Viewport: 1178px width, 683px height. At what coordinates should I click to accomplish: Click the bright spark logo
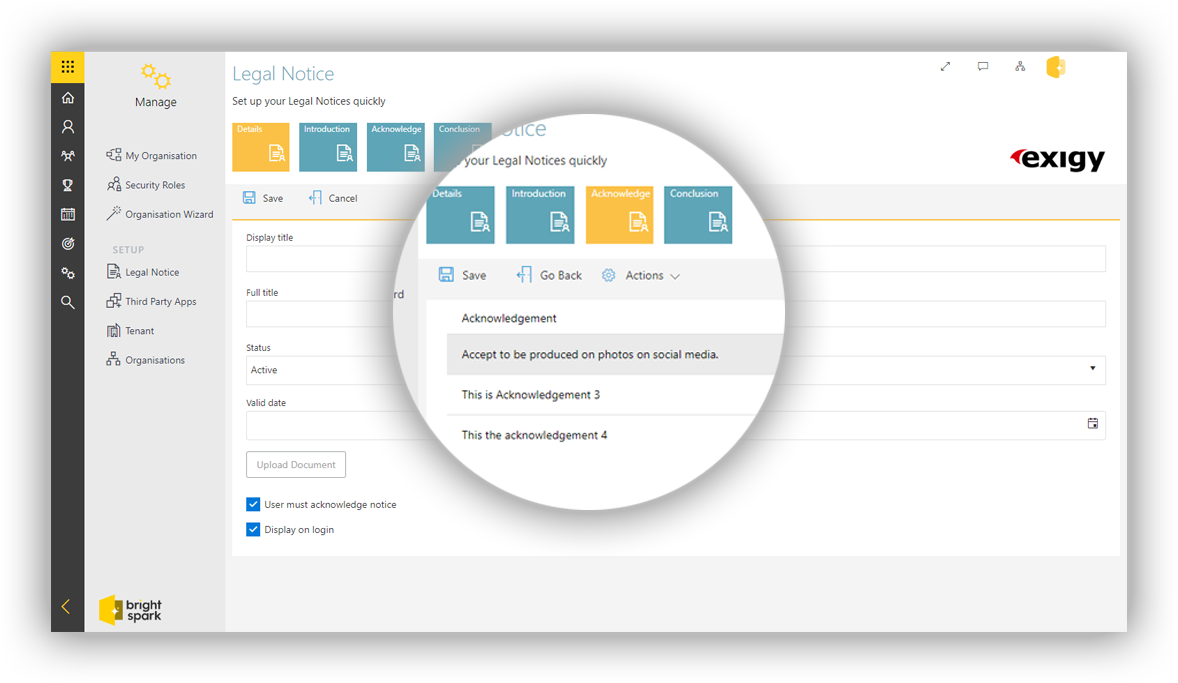coord(131,609)
